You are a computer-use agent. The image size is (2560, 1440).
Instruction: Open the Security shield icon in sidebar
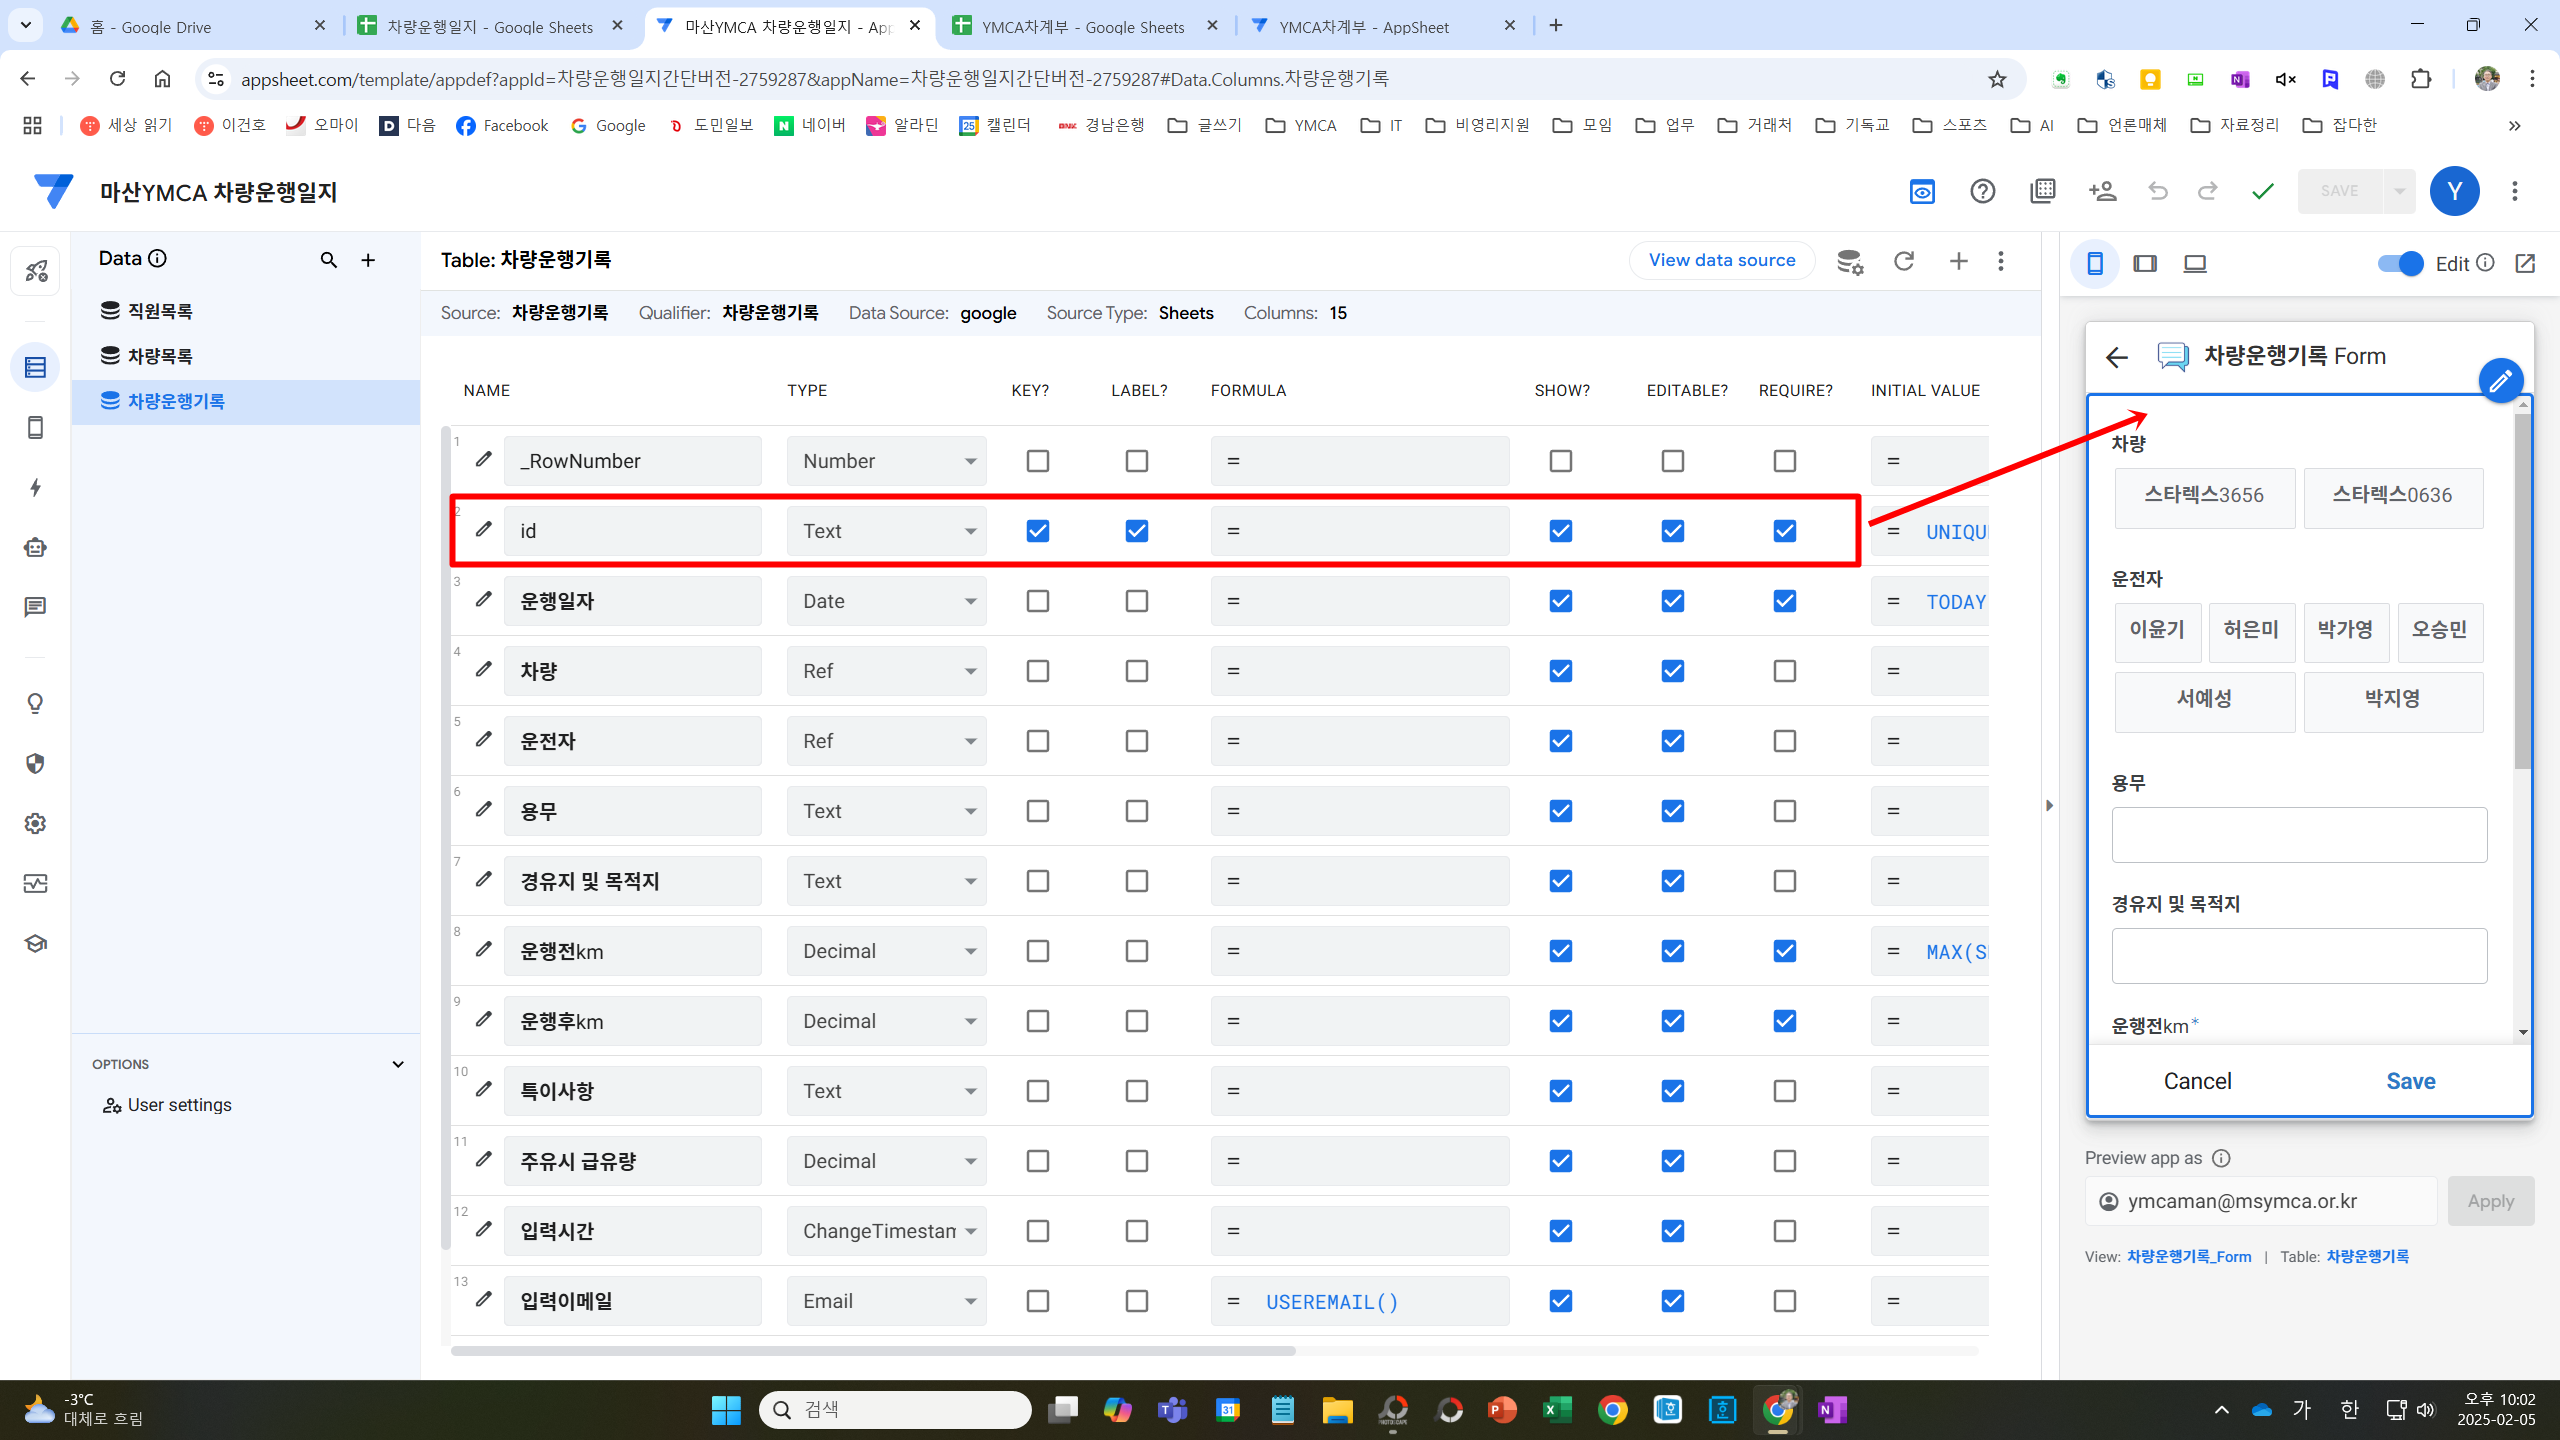(35, 764)
